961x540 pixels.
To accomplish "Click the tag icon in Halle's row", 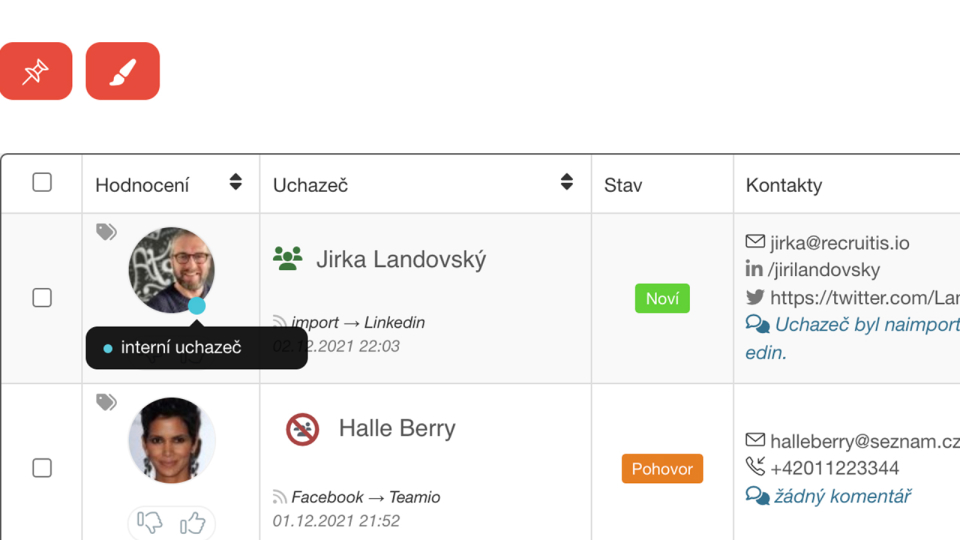I will 106,402.
